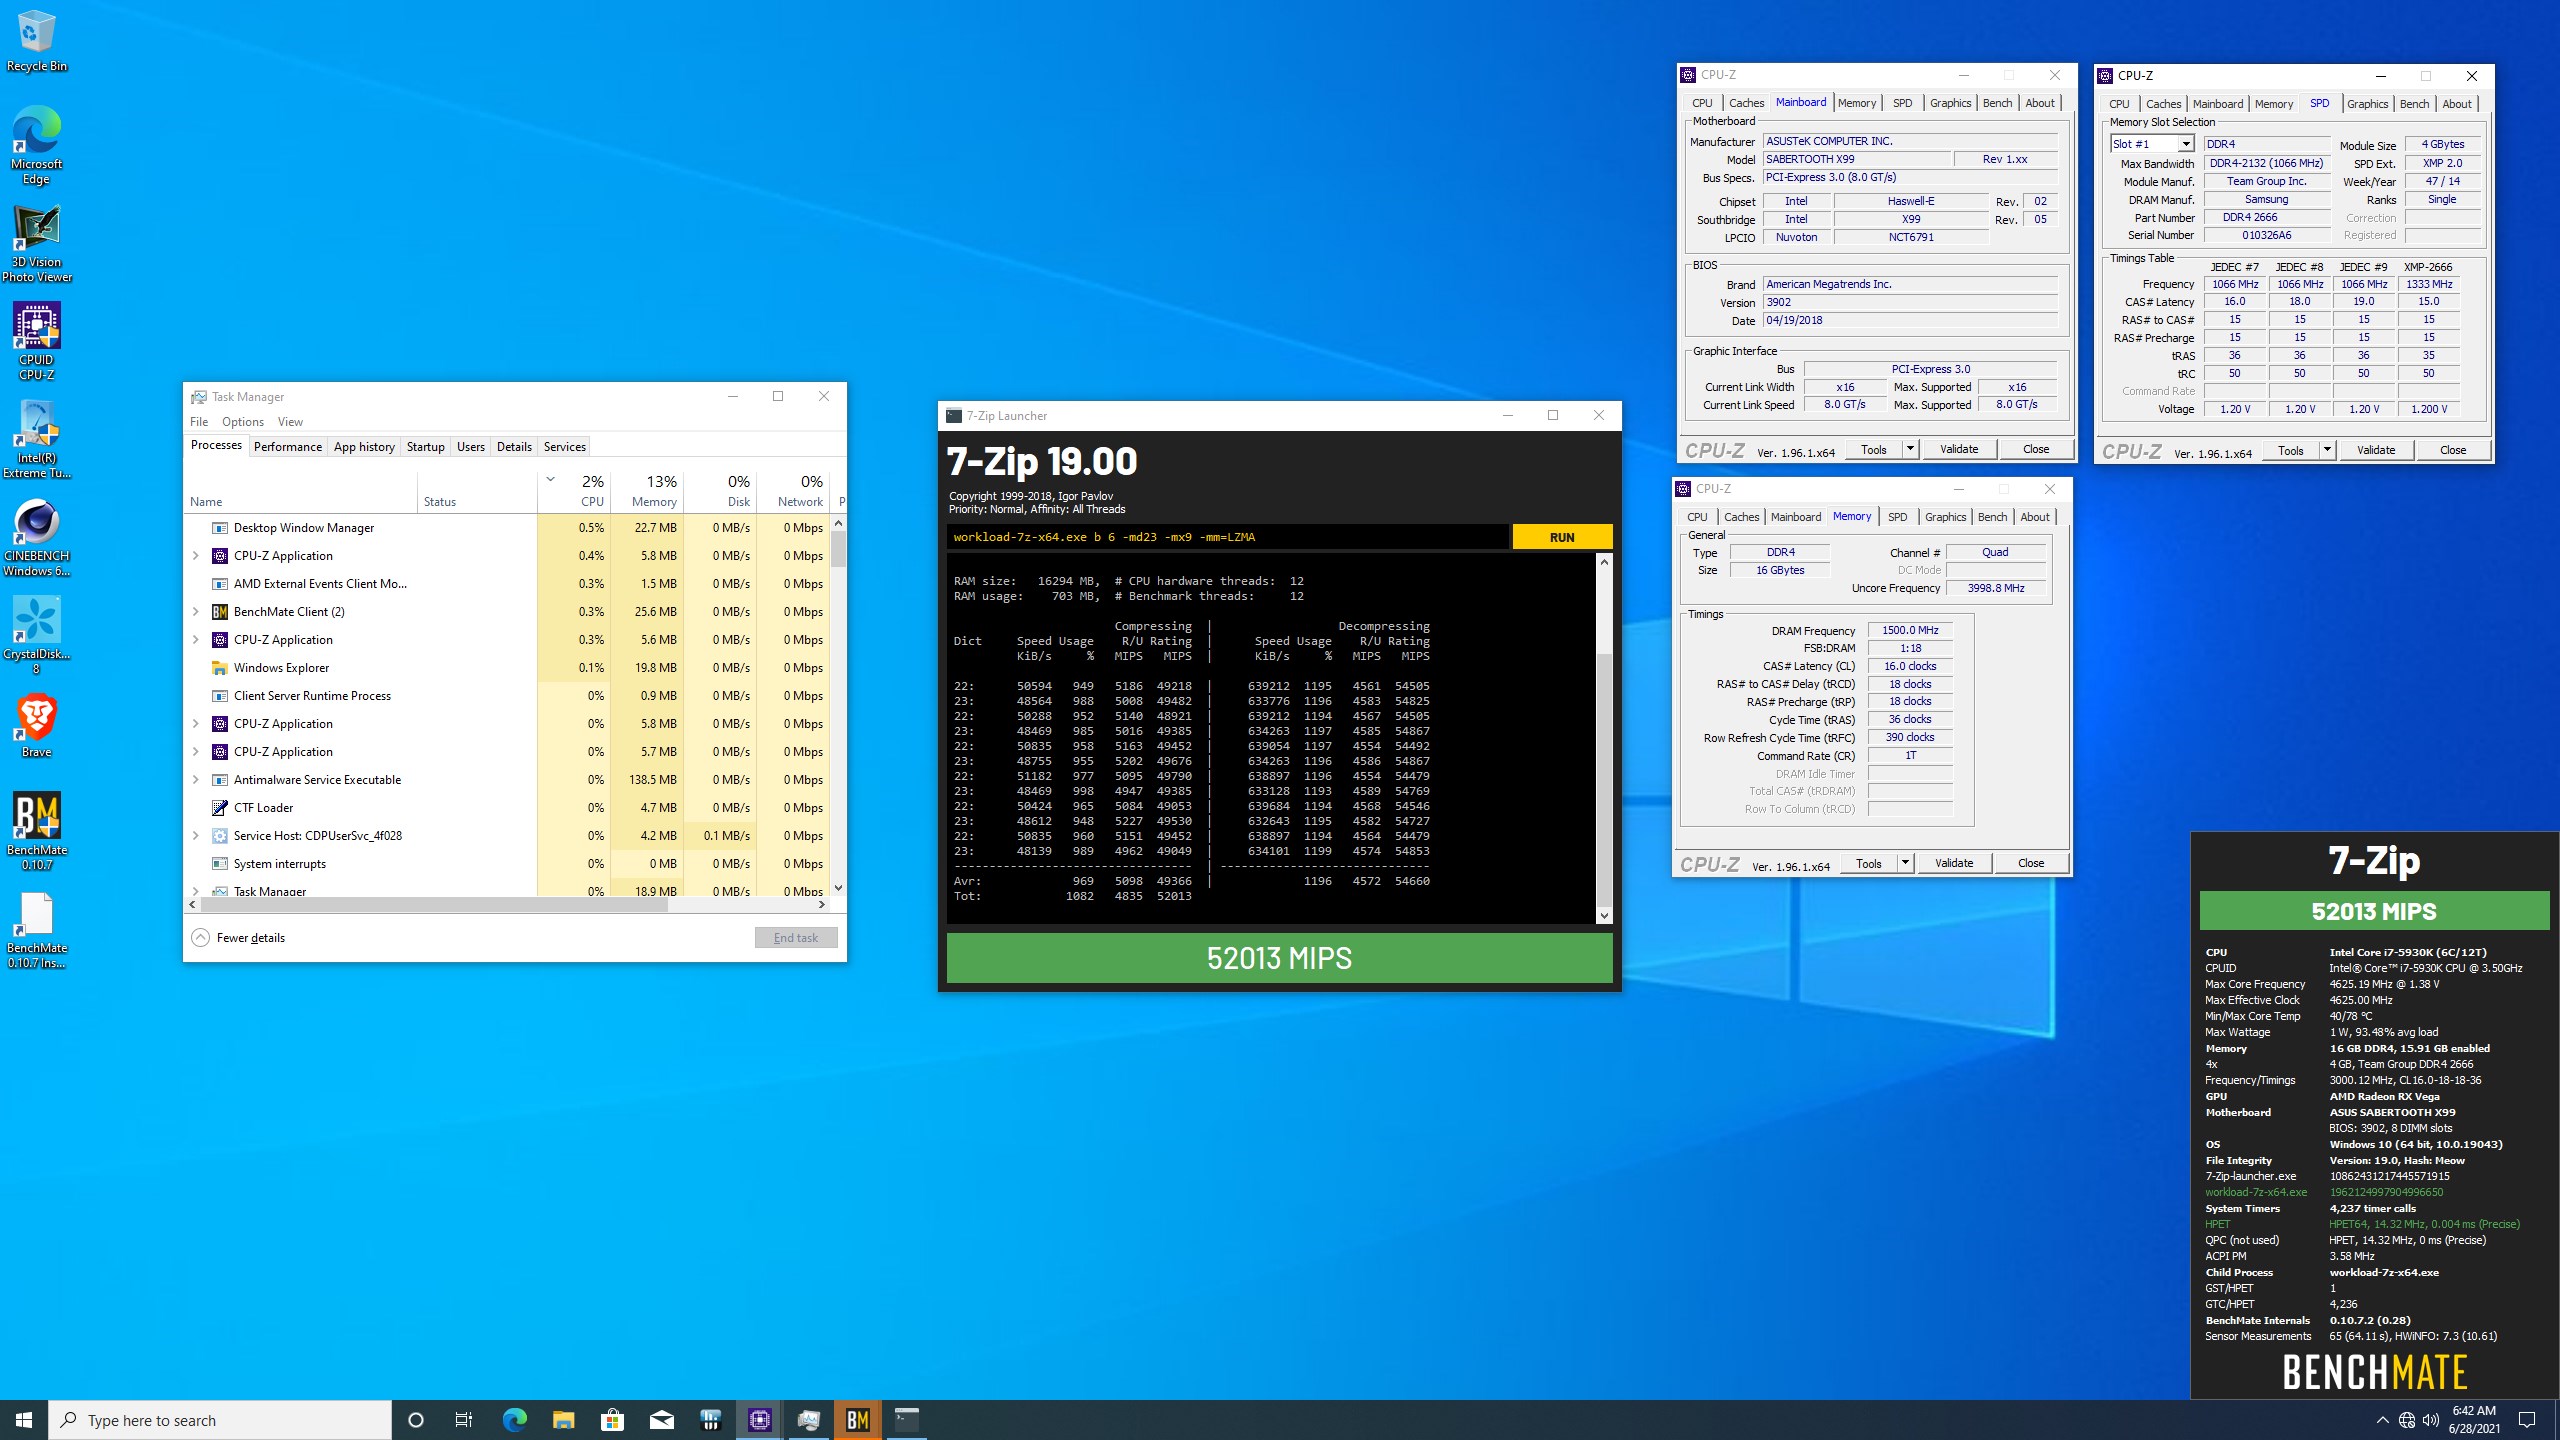Click Validate in Memory-tab CPU-Z window
Screen dimensions: 2560x1440
click(x=1954, y=863)
